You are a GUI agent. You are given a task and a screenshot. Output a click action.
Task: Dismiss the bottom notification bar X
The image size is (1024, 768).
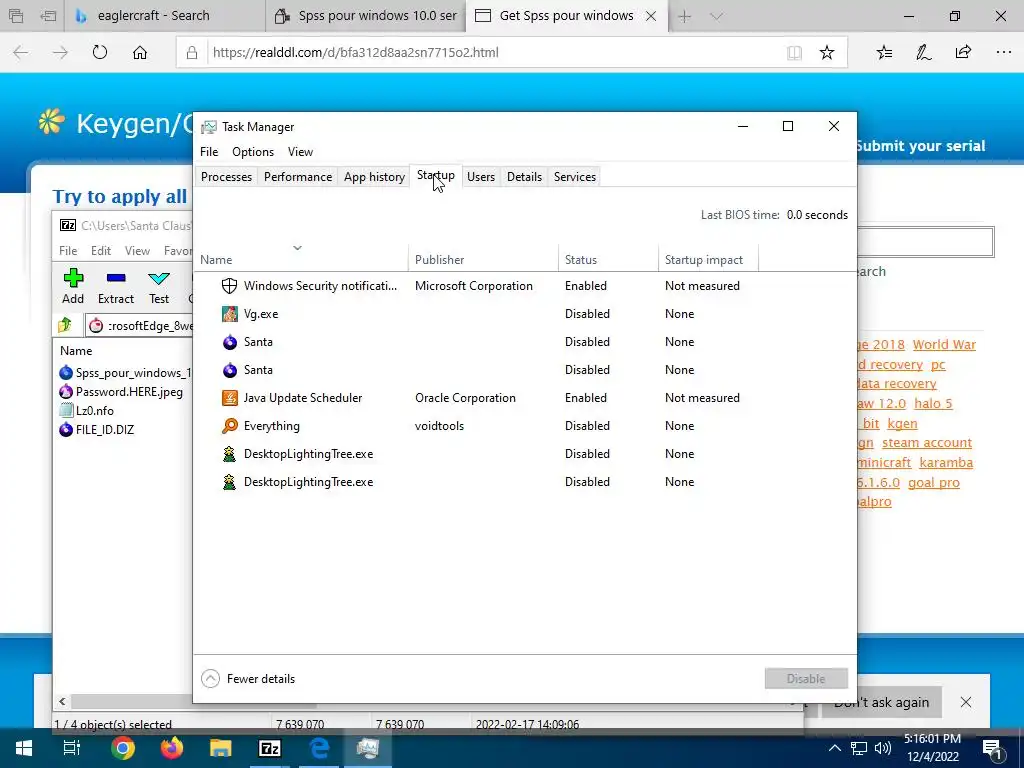(x=965, y=702)
